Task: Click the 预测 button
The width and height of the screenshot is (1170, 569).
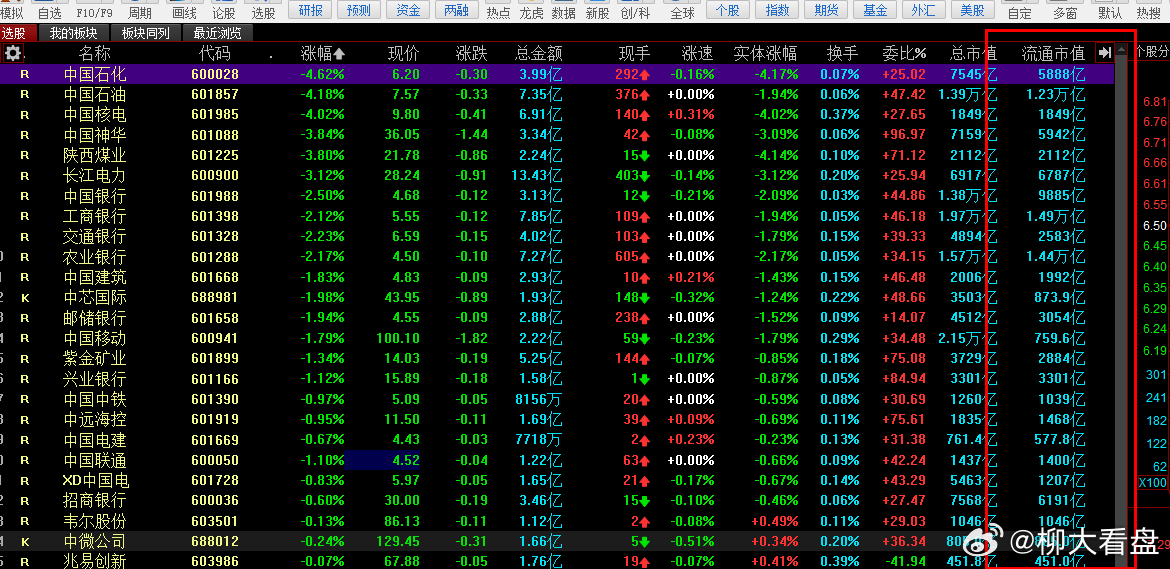Action: [359, 10]
